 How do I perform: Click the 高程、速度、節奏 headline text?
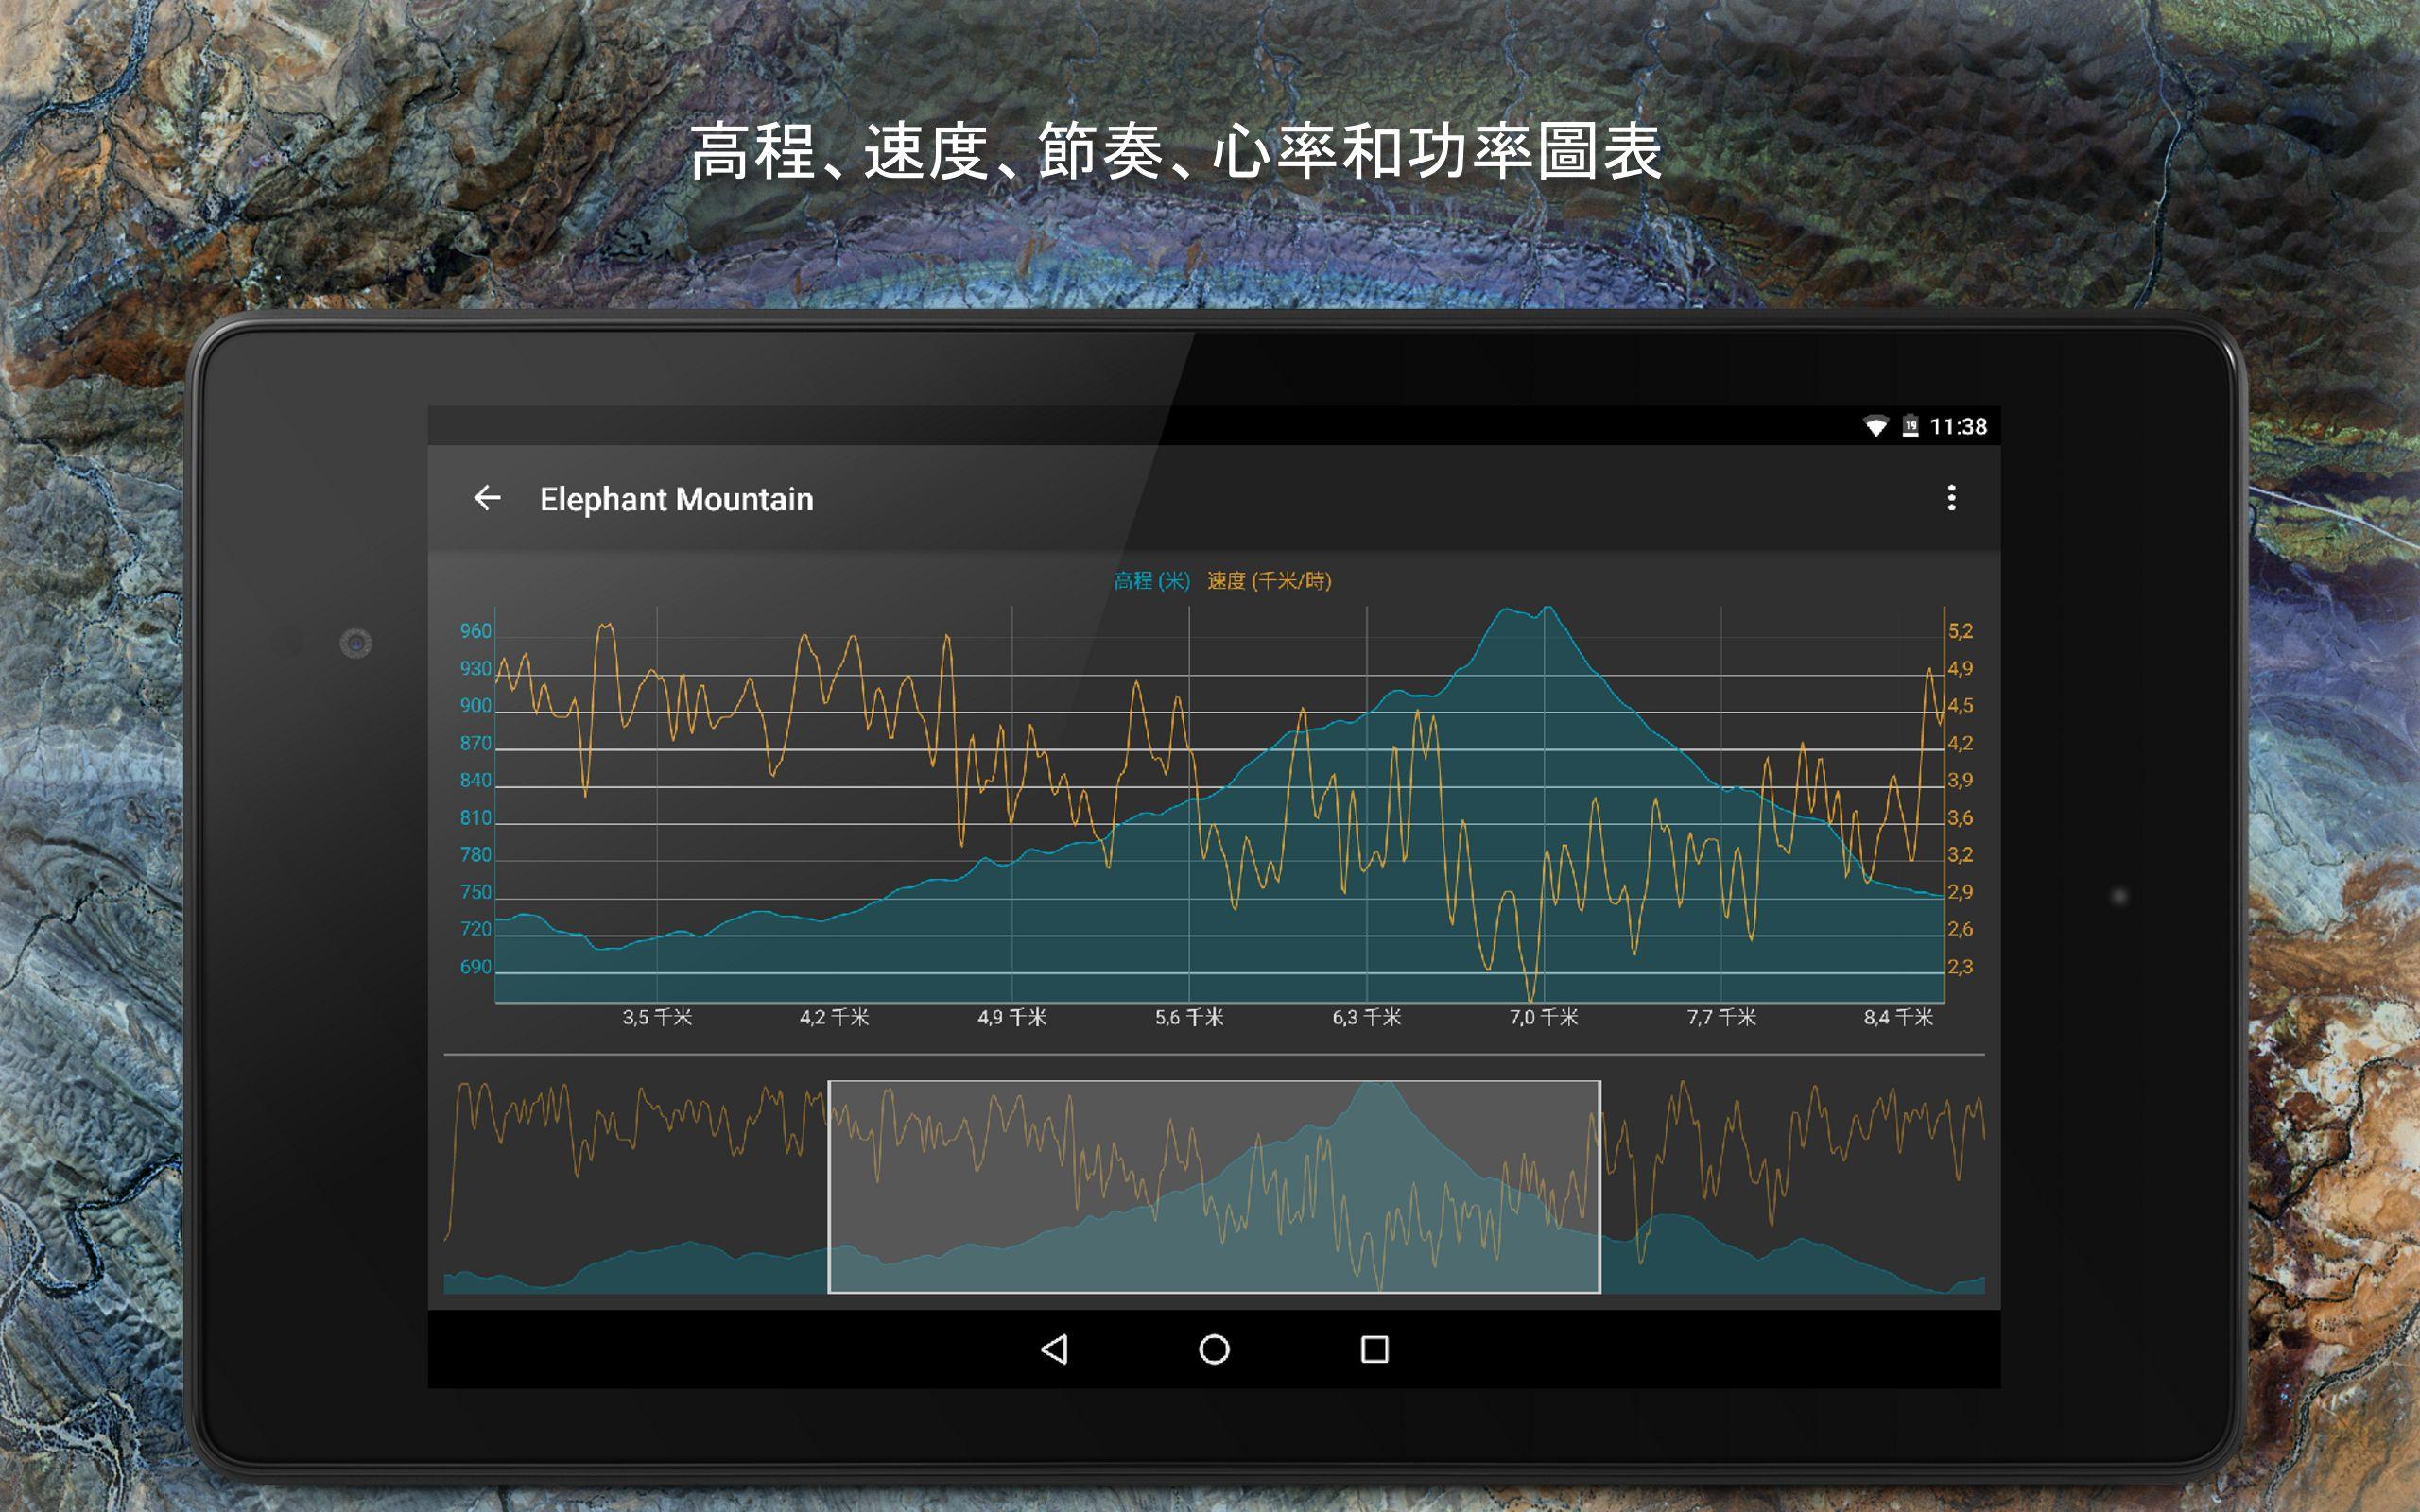929,152
